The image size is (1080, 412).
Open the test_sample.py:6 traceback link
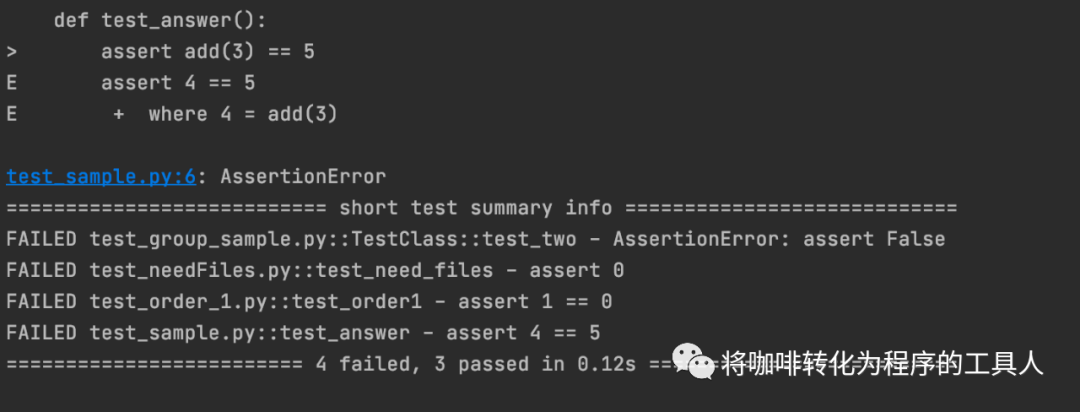coord(101,177)
